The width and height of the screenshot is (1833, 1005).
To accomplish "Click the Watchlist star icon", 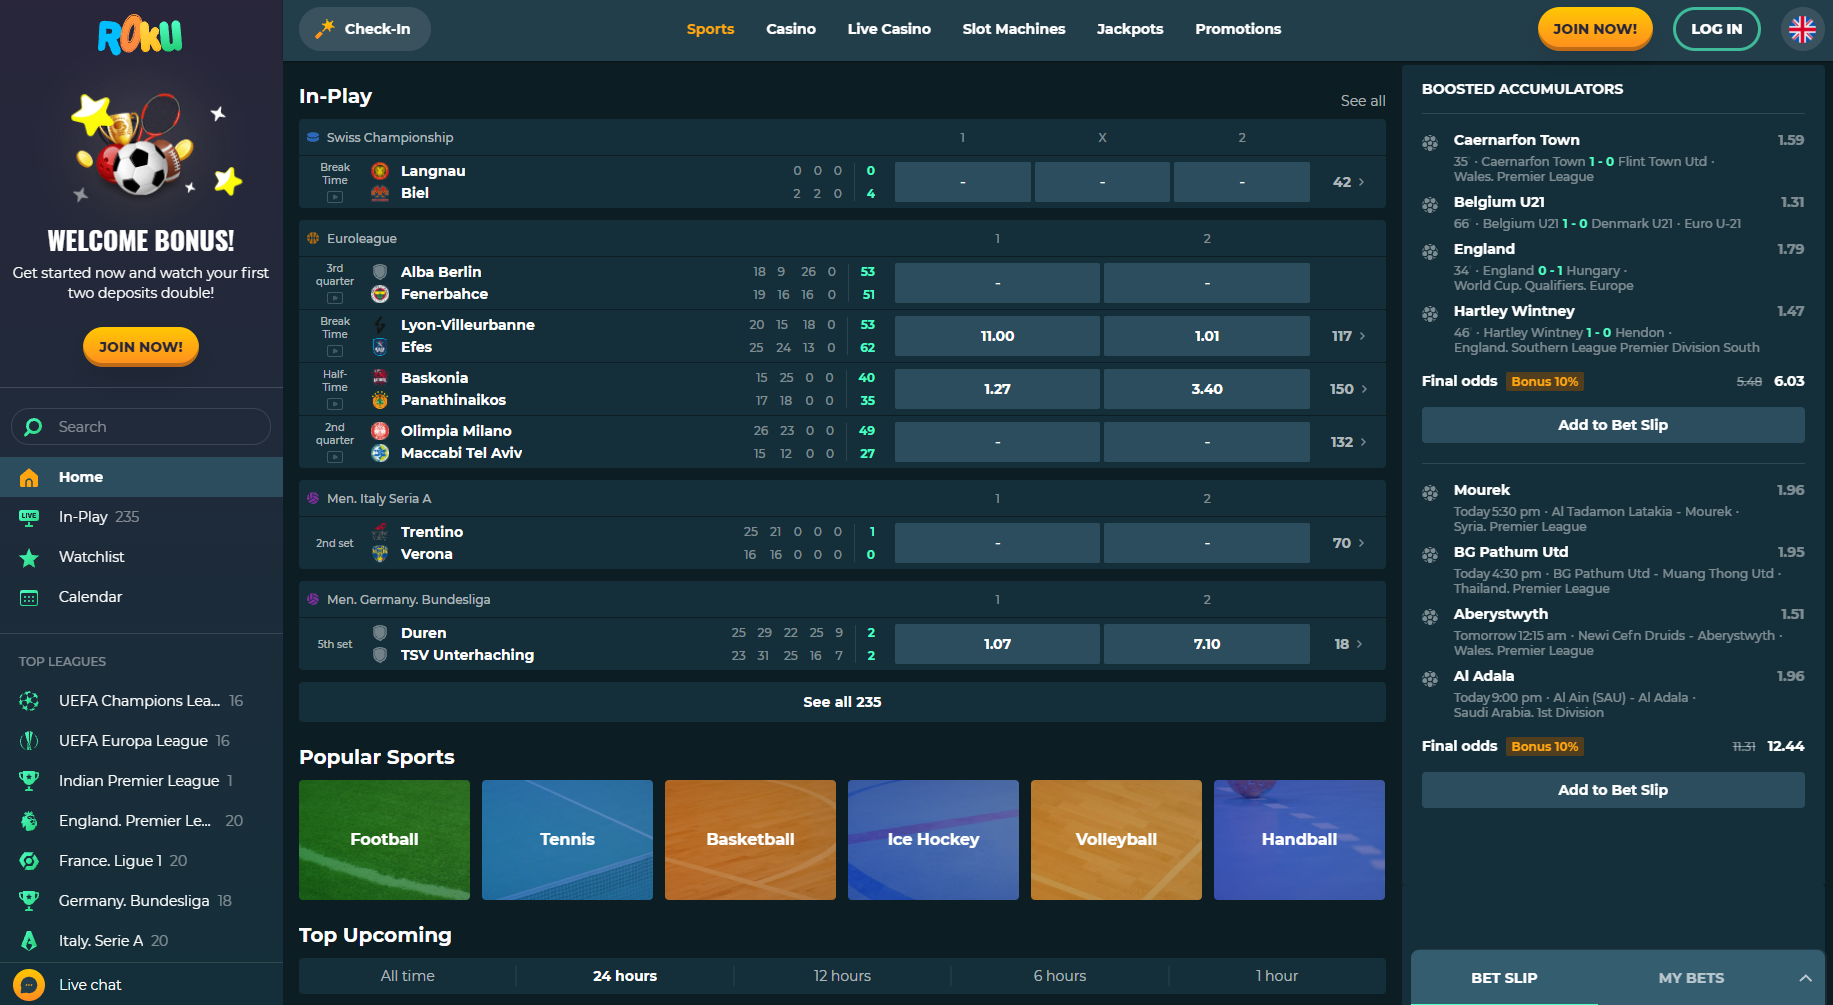I will 29,557.
